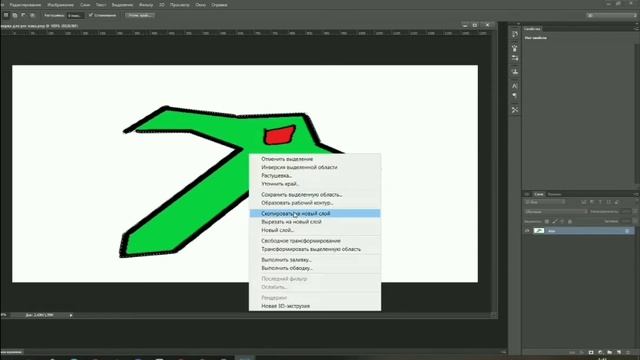The image size is (640, 360).
Task: Open layer filter kind dropdown (Вид)
Action: [x=545, y=202]
